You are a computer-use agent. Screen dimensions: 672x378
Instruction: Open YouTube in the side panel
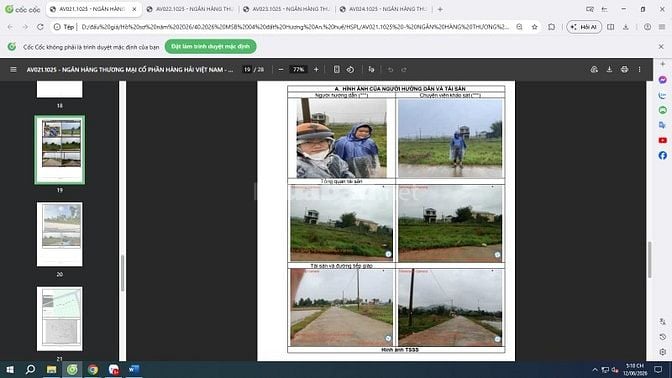click(x=663, y=140)
